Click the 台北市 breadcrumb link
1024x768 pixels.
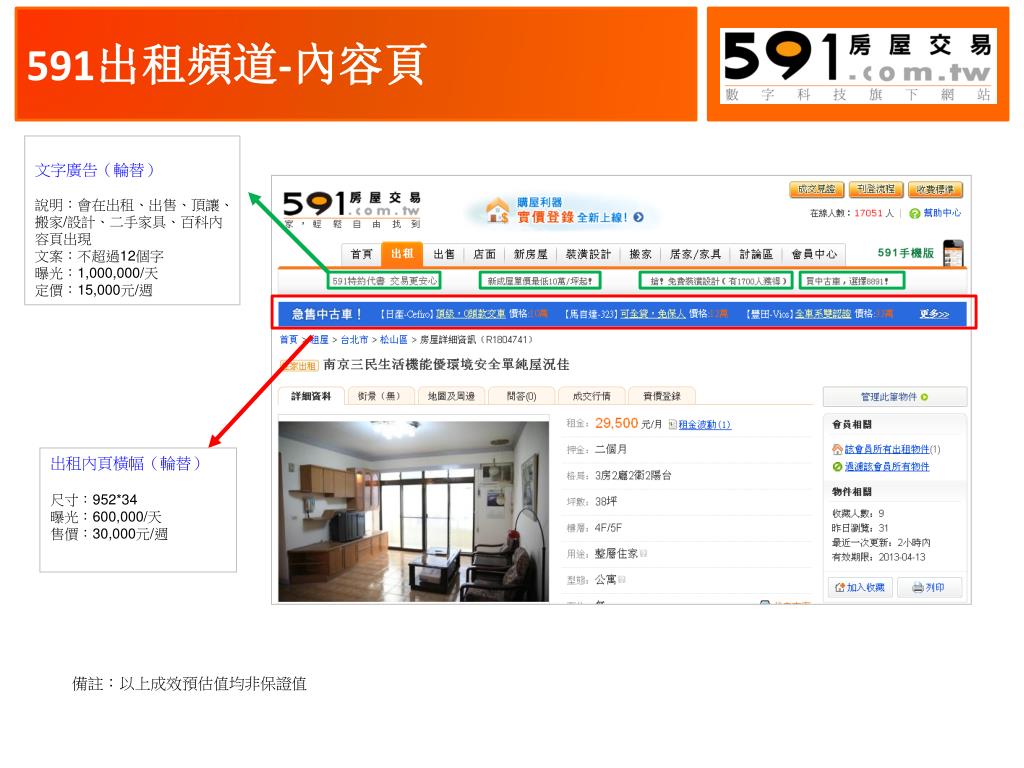[354, 340]
